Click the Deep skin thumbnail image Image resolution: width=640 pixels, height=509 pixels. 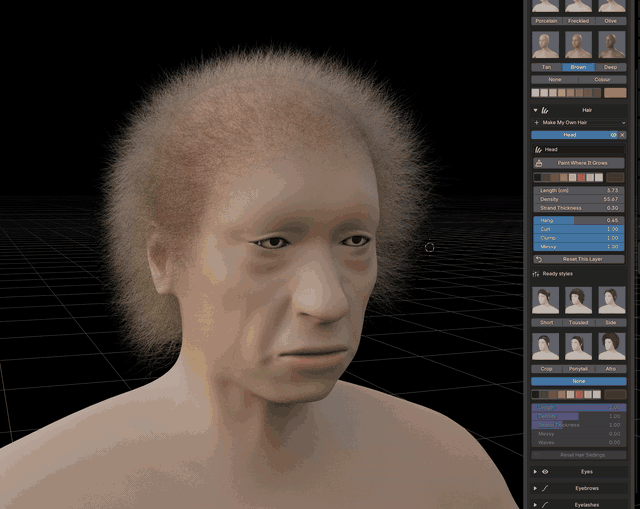(x=611, y=45)
